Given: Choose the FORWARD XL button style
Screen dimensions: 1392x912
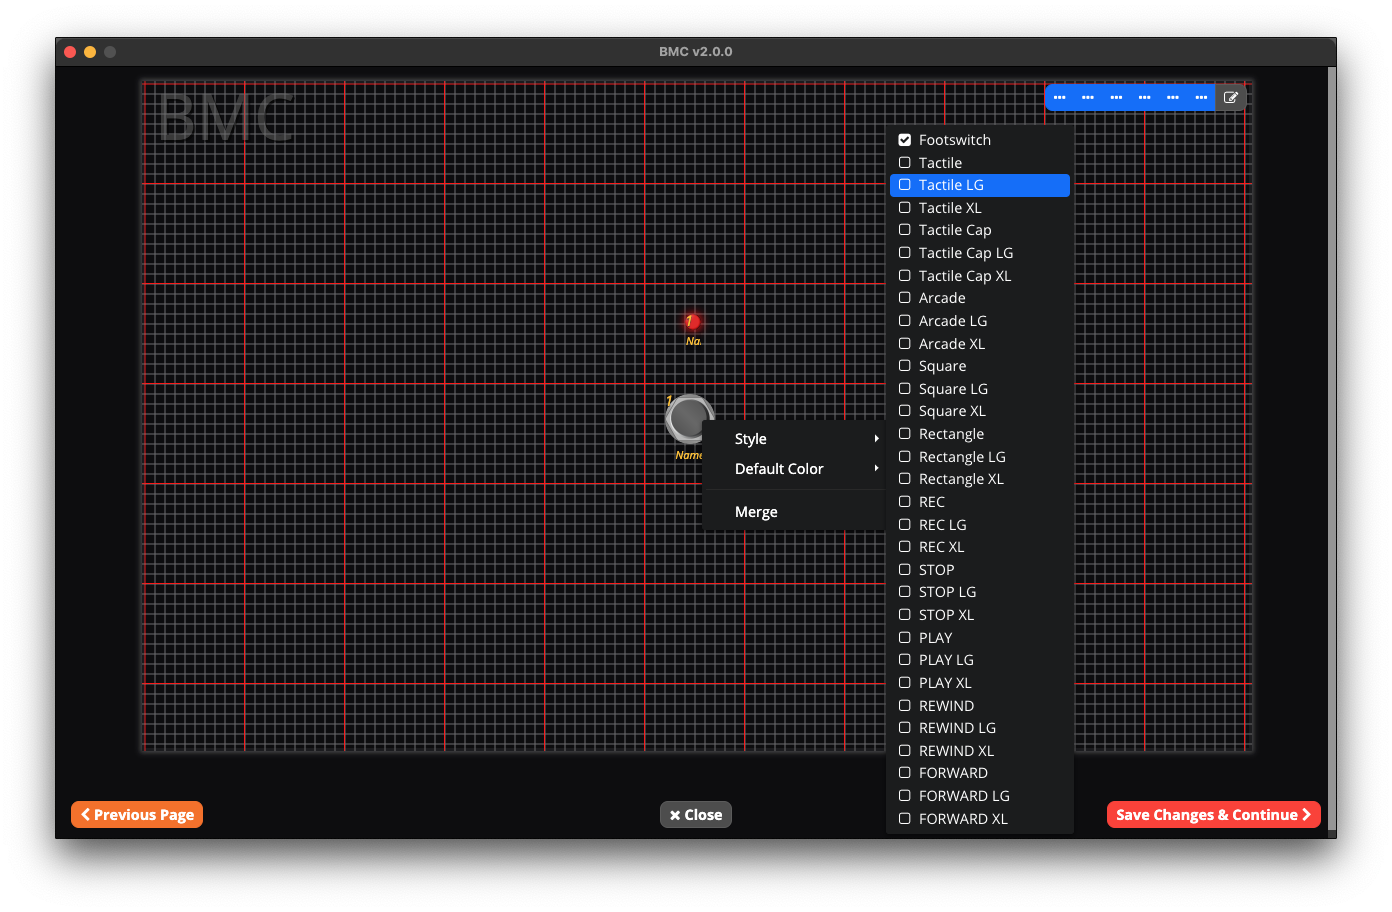Looking at the screenshot, I should click(x=980, y=819).
